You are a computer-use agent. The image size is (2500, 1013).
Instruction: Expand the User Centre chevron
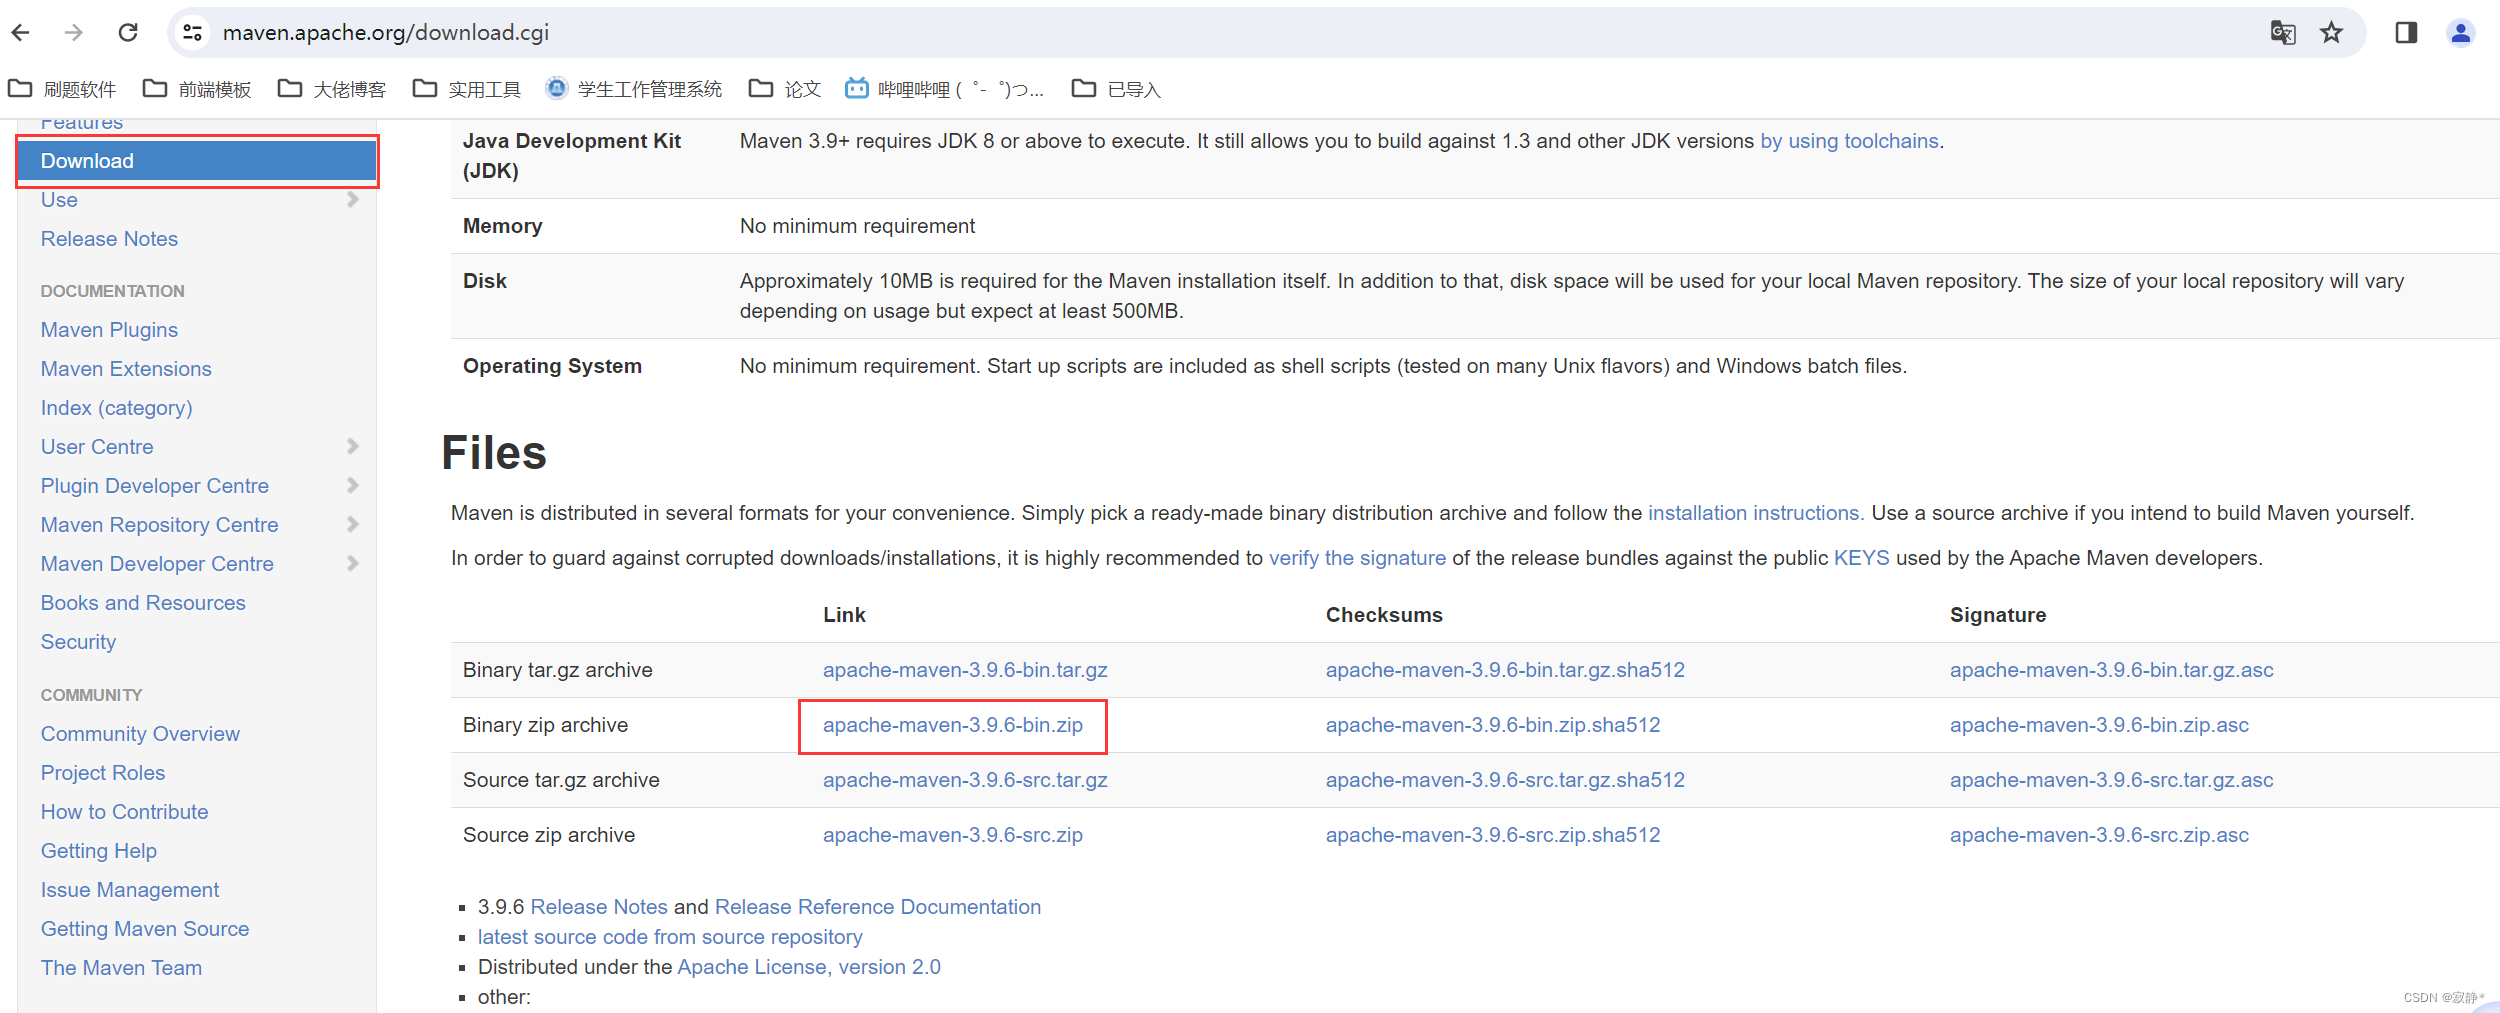tap(352, 446)
